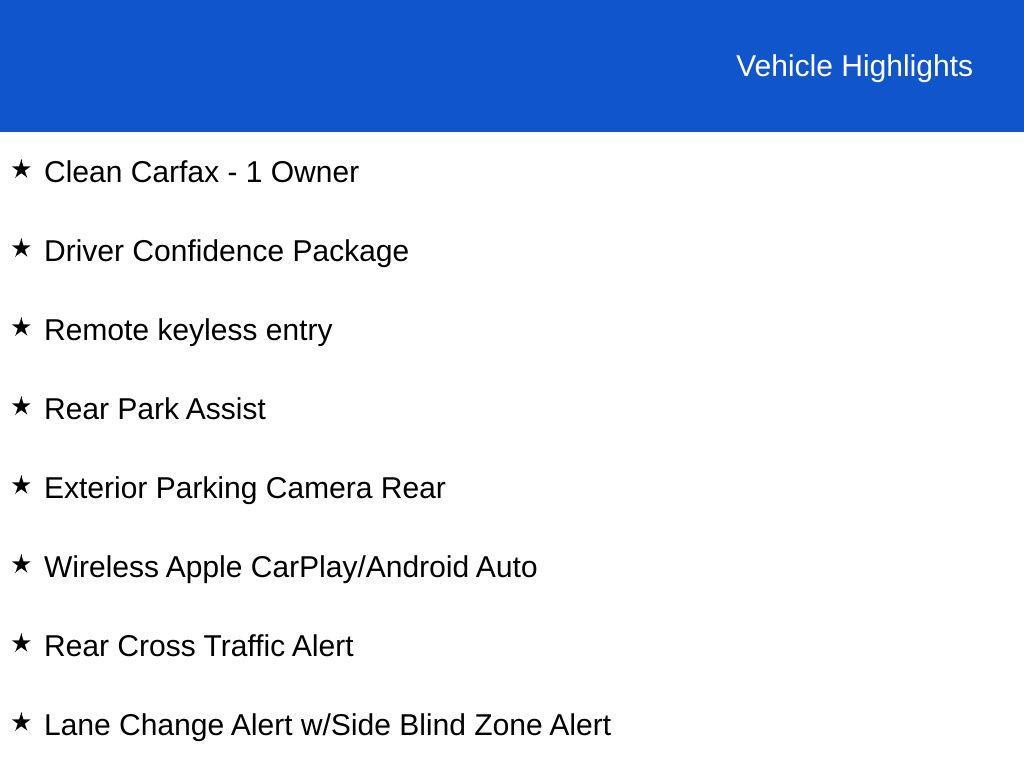The height and width of the screenshot is (768, 1024).
Task: Select the Rear Cross Traffic Alert highlight
Action: coord(199,646)
